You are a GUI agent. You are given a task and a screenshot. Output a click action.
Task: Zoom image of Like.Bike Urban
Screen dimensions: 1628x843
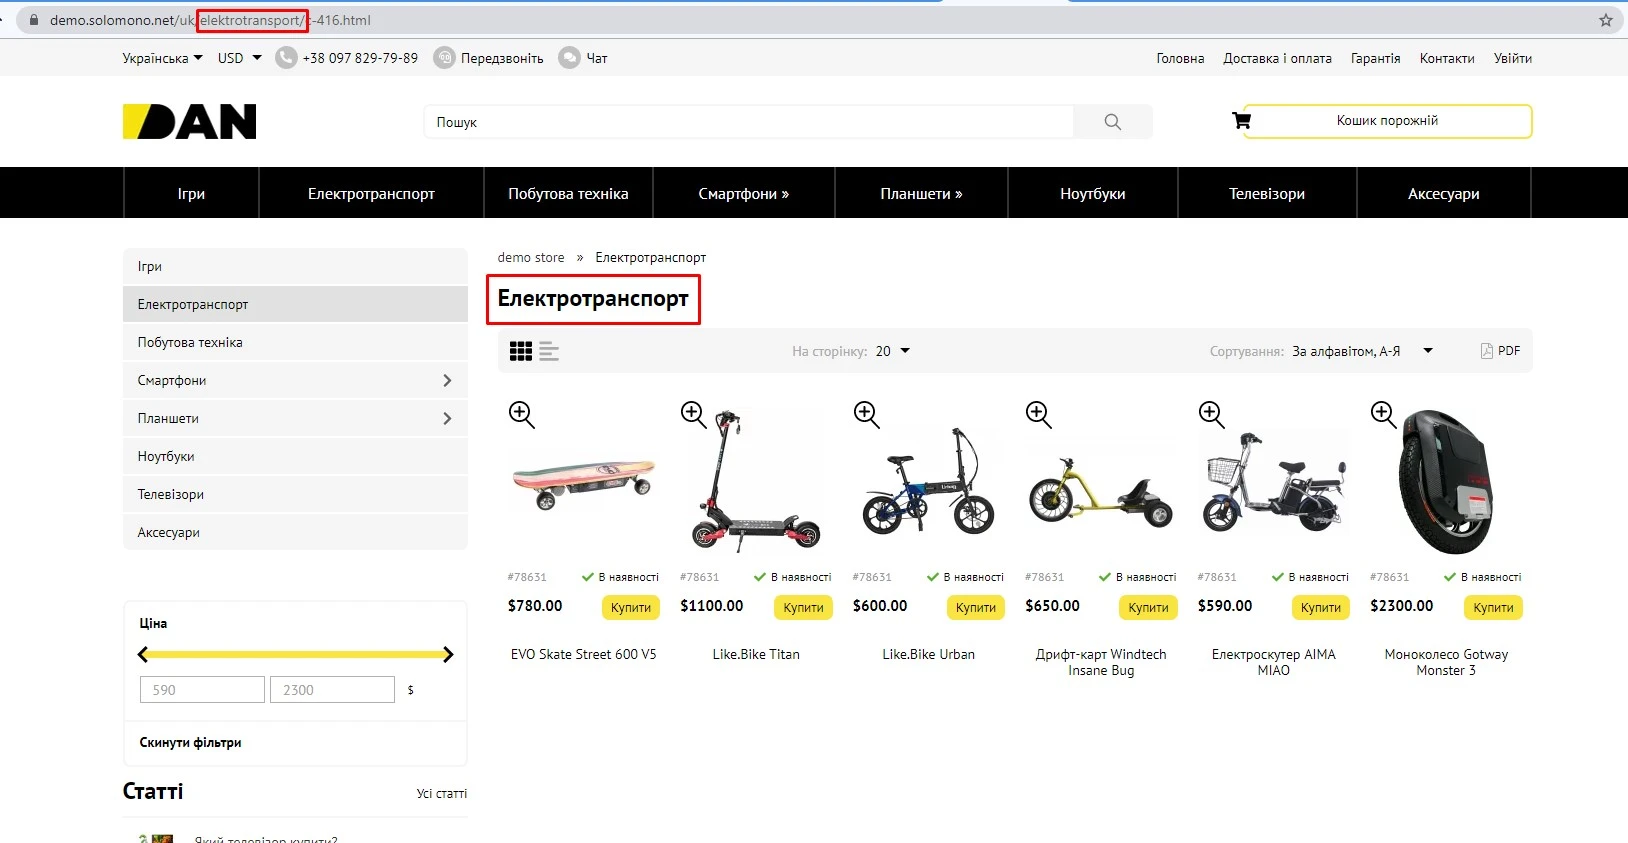tap(867, 414)
